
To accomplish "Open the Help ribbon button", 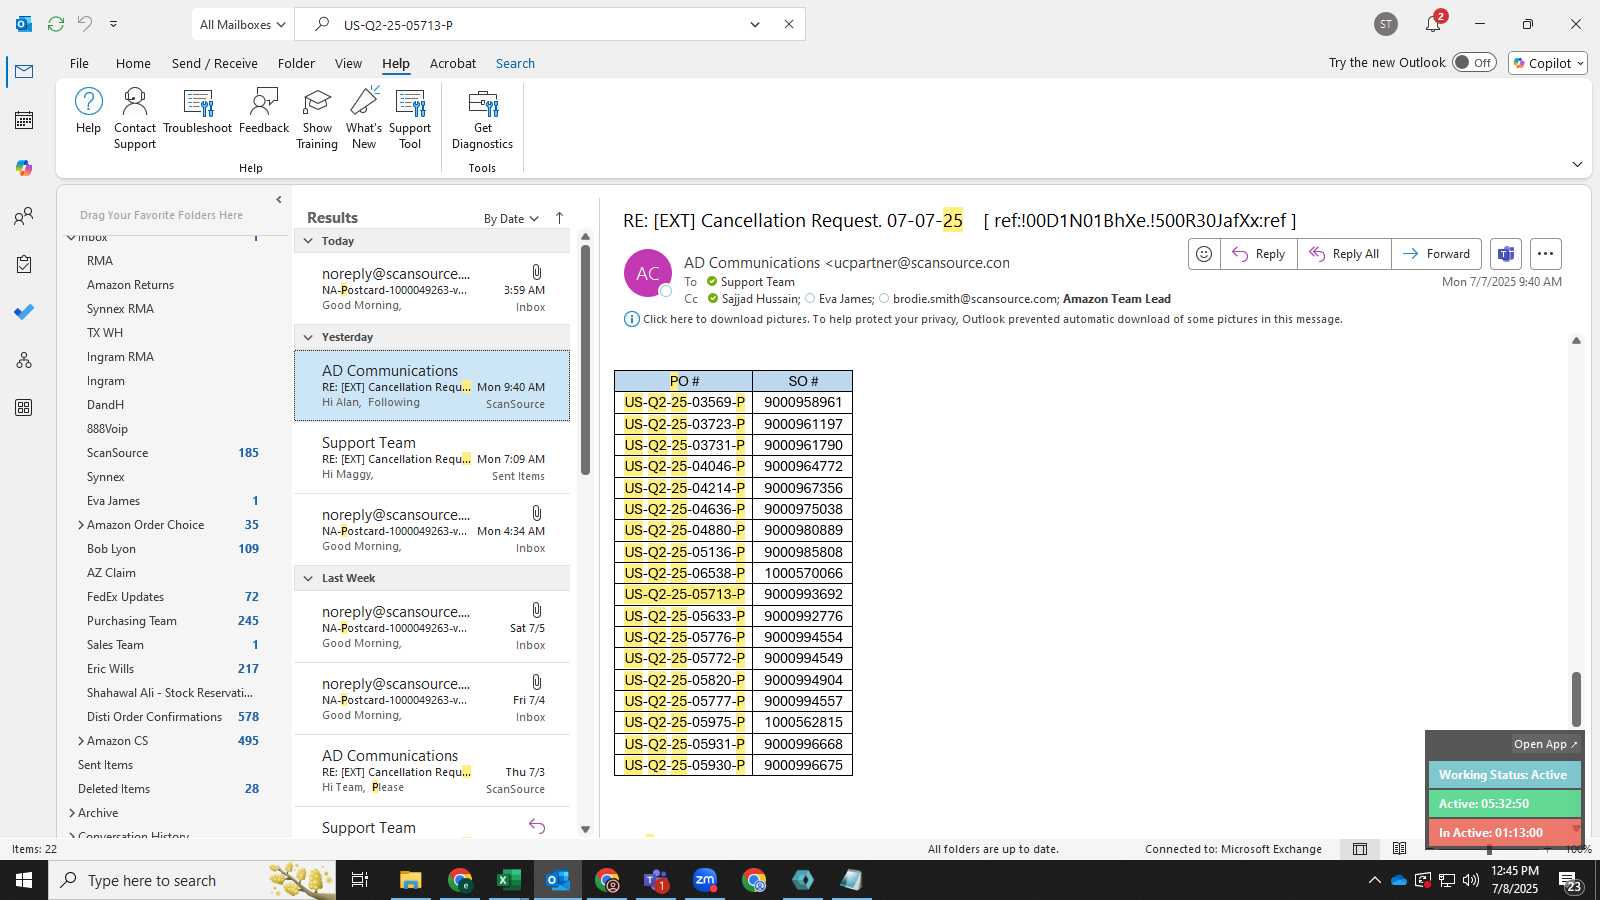I will [x=88, y=110].
